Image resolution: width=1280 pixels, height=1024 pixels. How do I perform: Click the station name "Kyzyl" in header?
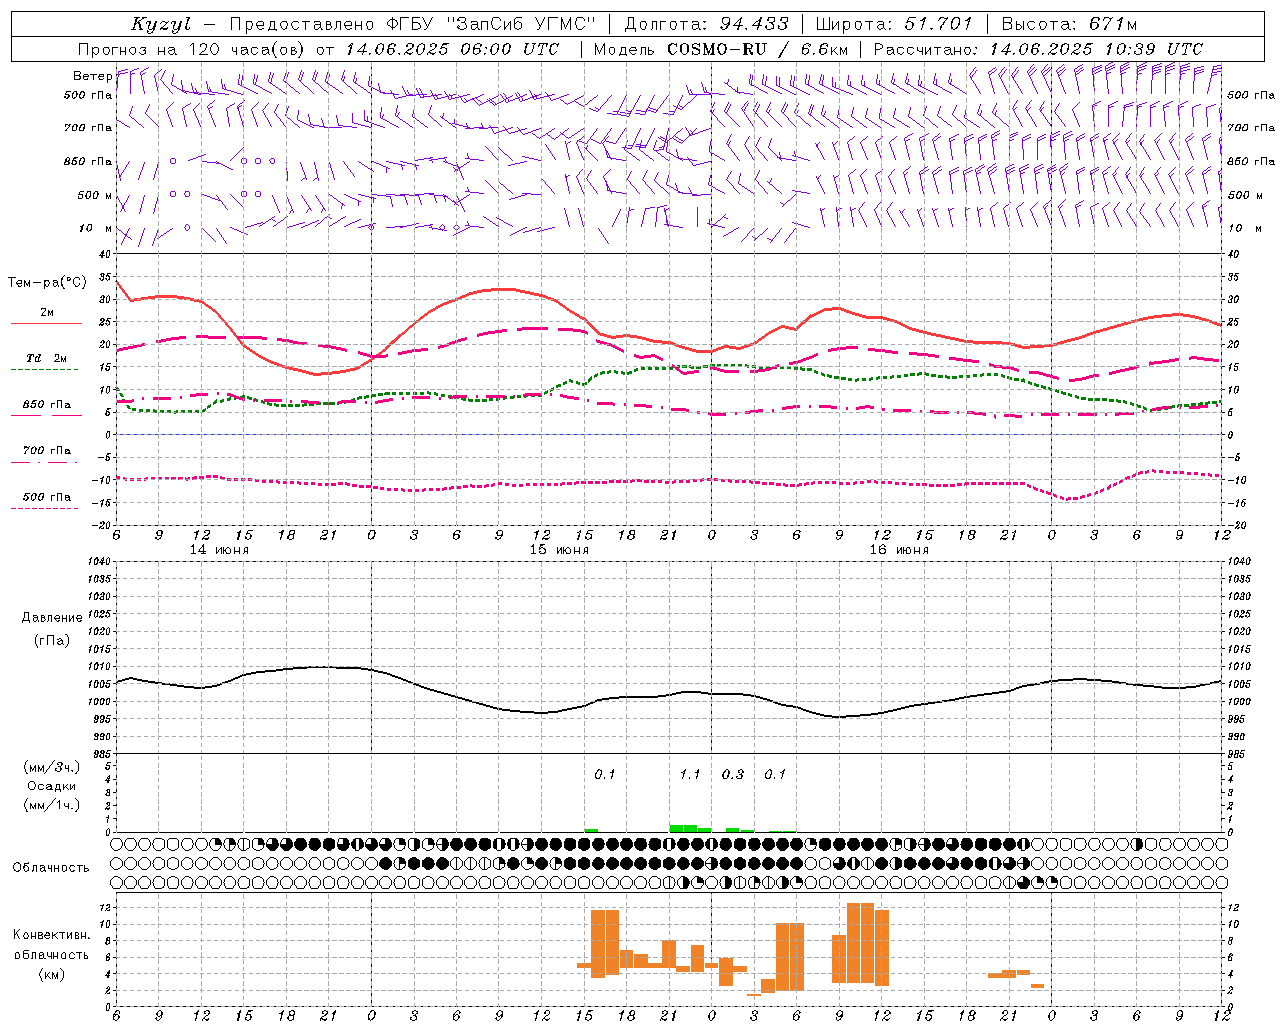(x=160, y=24)
